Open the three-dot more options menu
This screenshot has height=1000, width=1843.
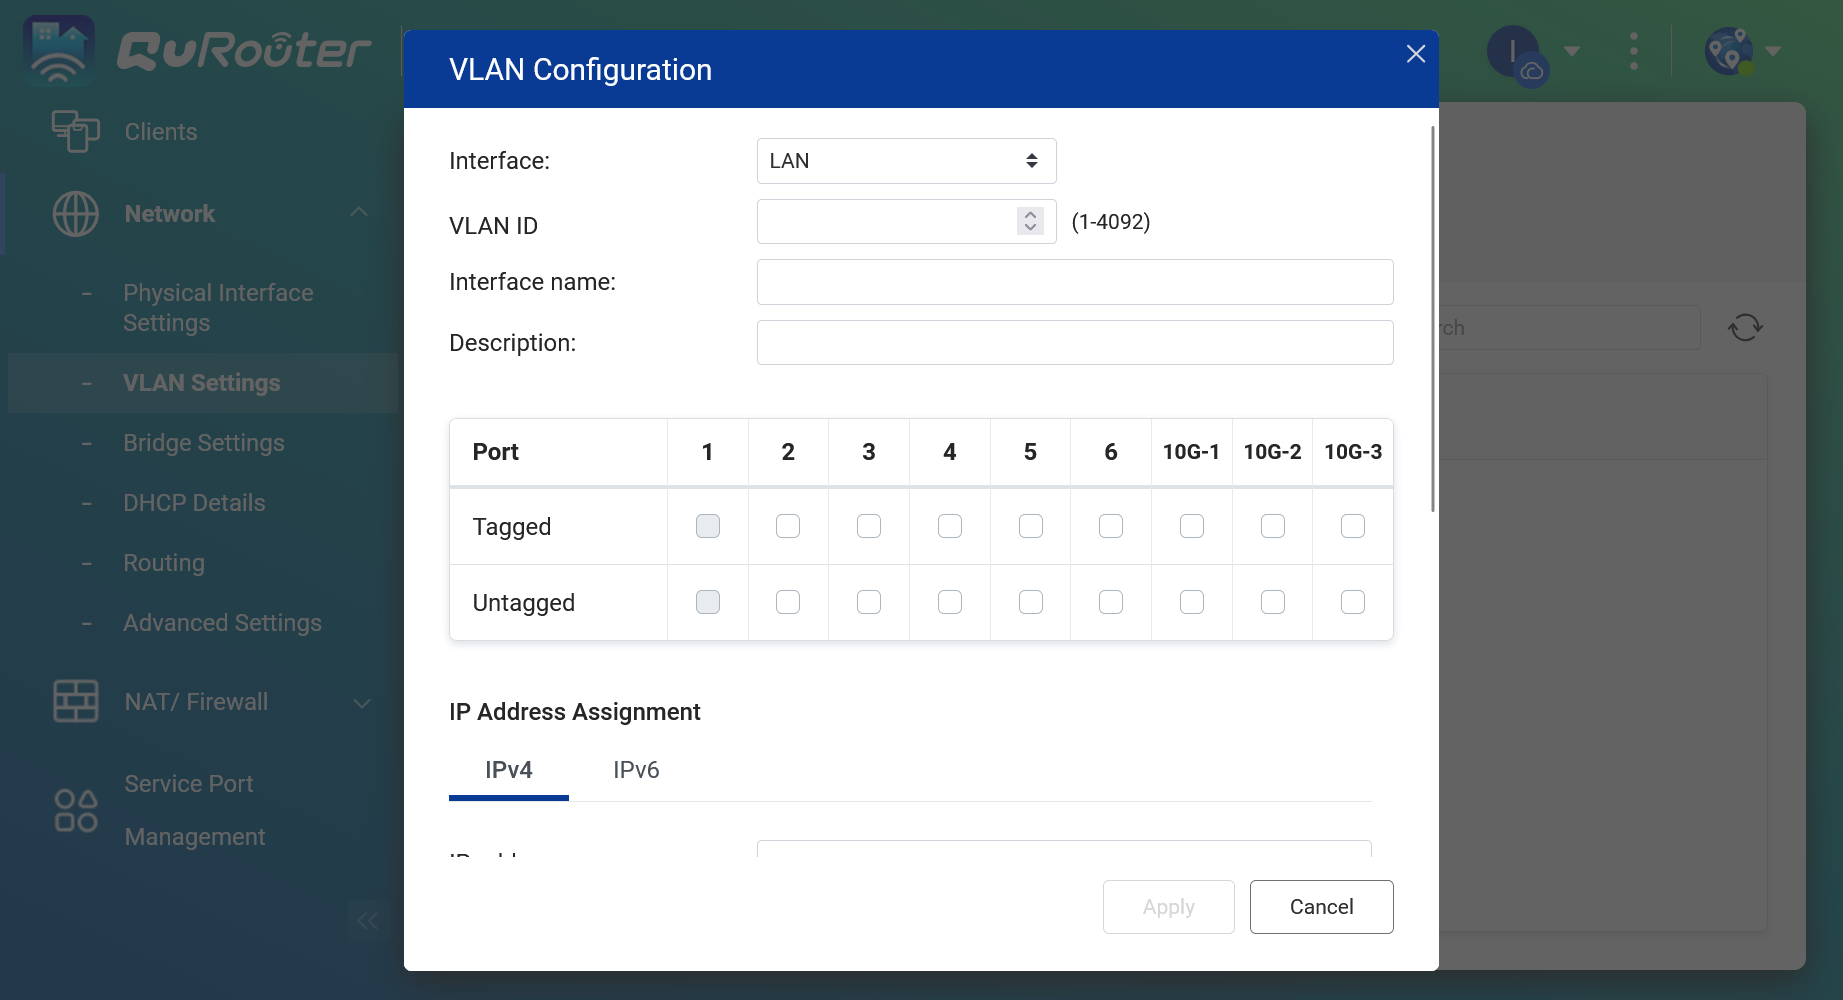(x=1633, y=51)
